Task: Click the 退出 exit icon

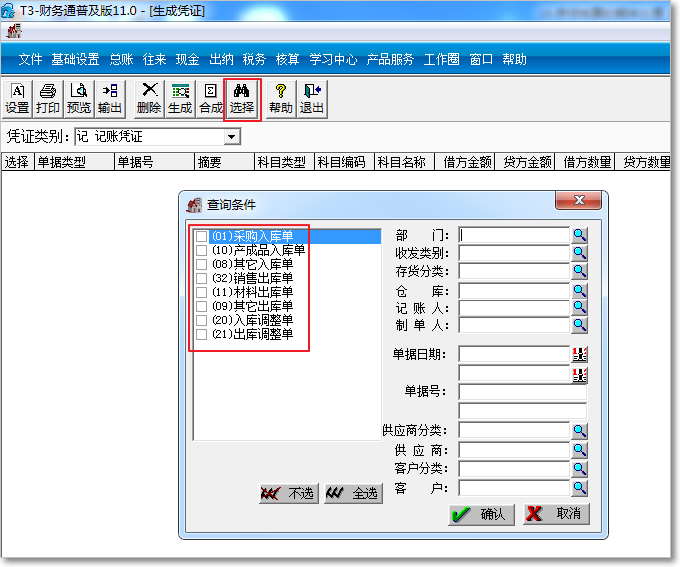Action: [312, 98]
